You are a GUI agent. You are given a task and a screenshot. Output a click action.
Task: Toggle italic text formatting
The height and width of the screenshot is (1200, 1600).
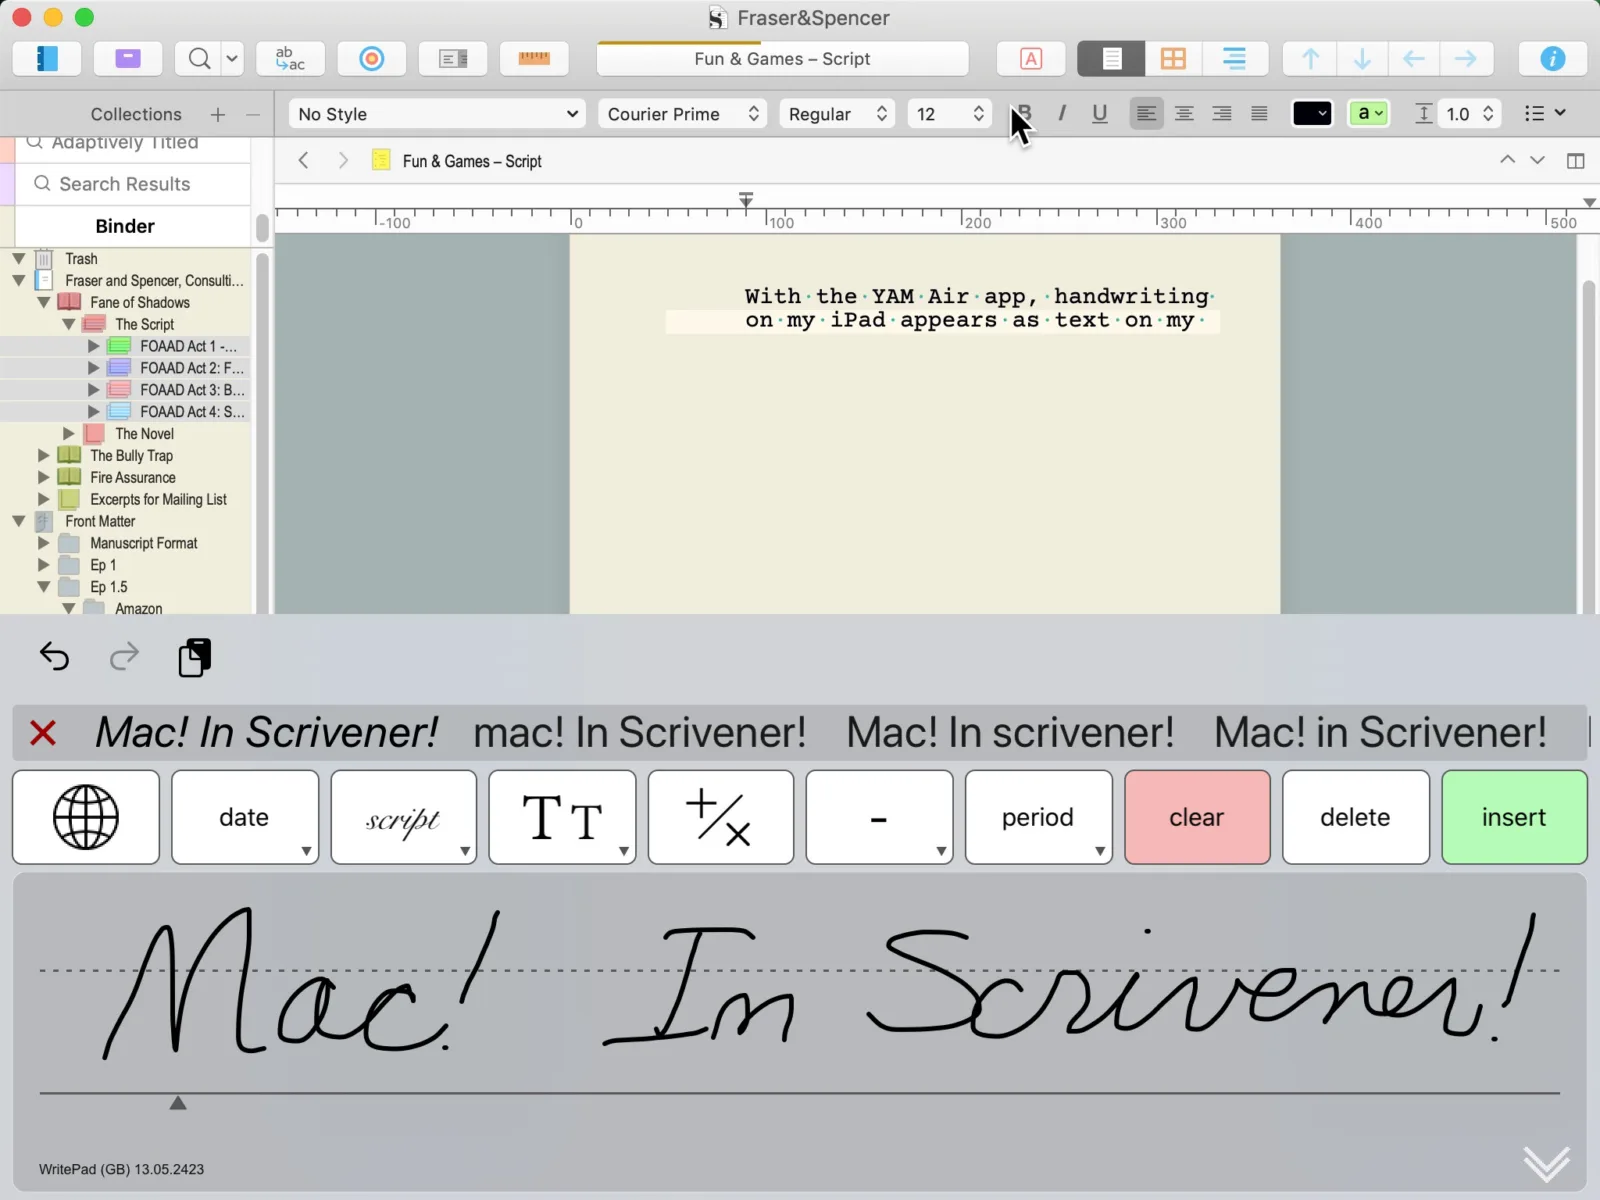tap(1062, 113)
